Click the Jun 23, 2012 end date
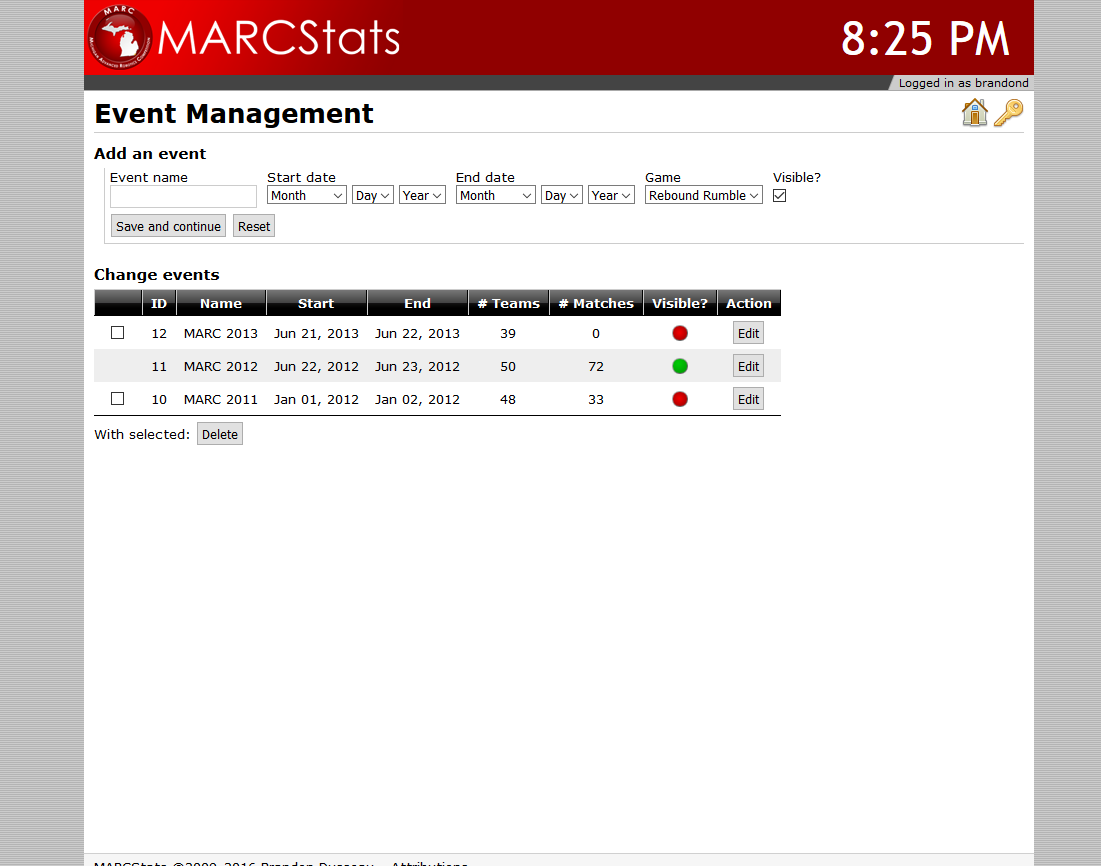Image resolution: width=1101 pixels, height=866 pixels. click(x=417, y=367)
